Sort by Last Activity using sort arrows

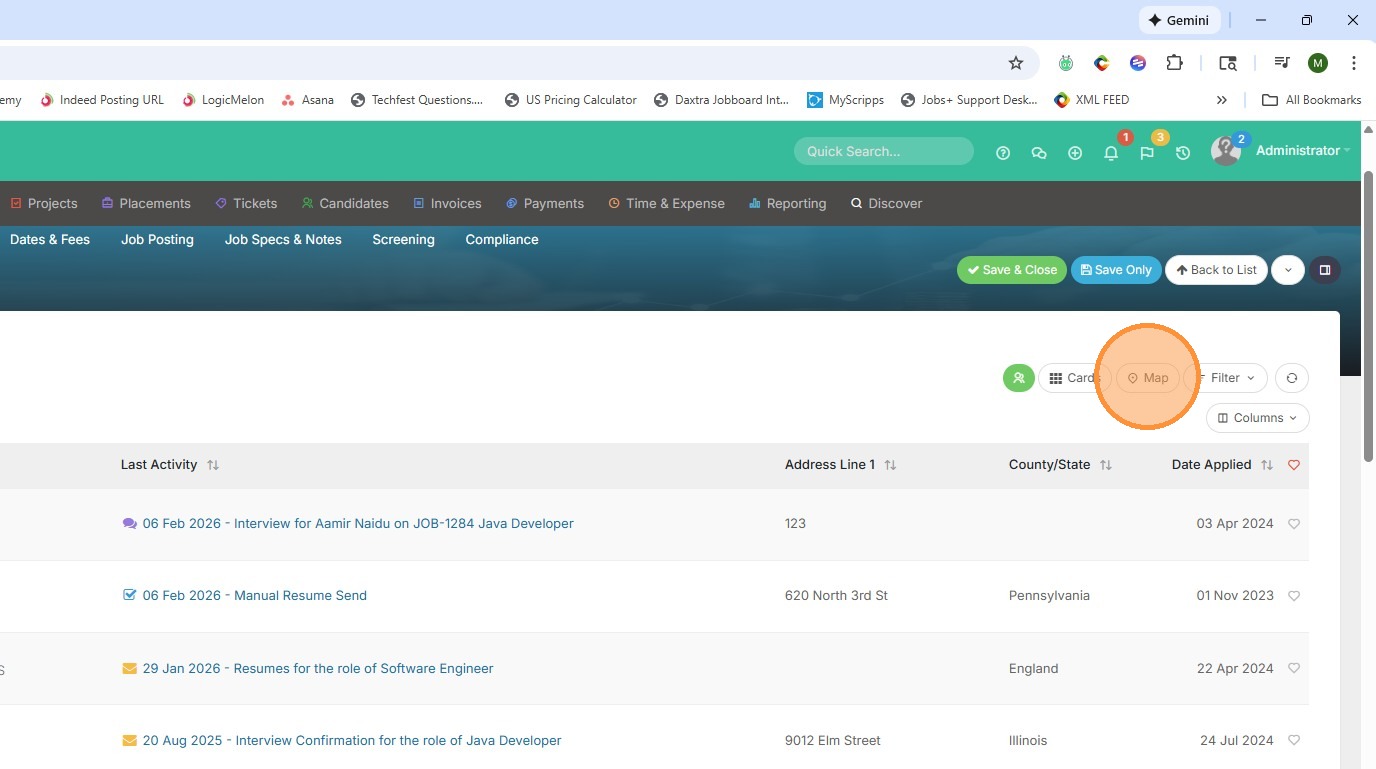point(213,465)
